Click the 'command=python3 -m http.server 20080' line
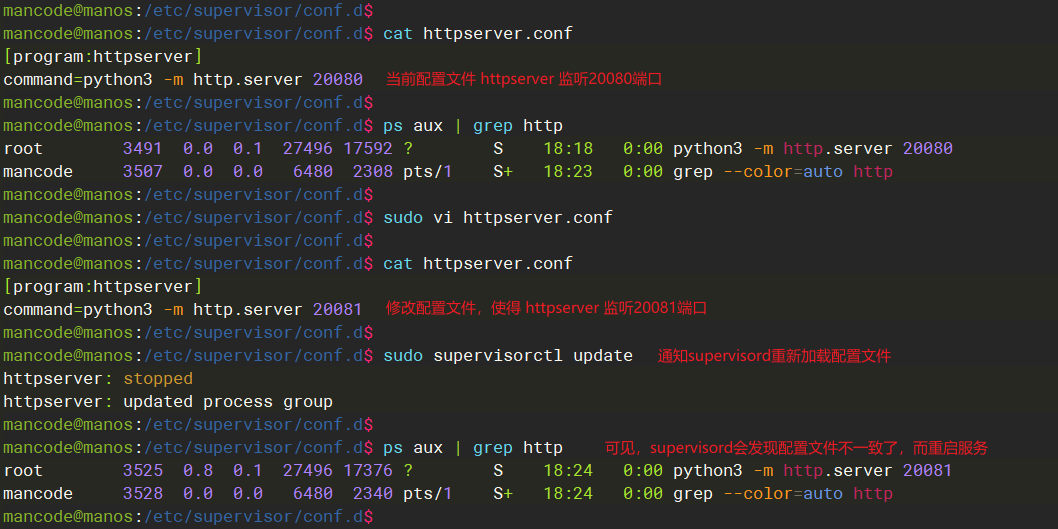 [183, 79]
